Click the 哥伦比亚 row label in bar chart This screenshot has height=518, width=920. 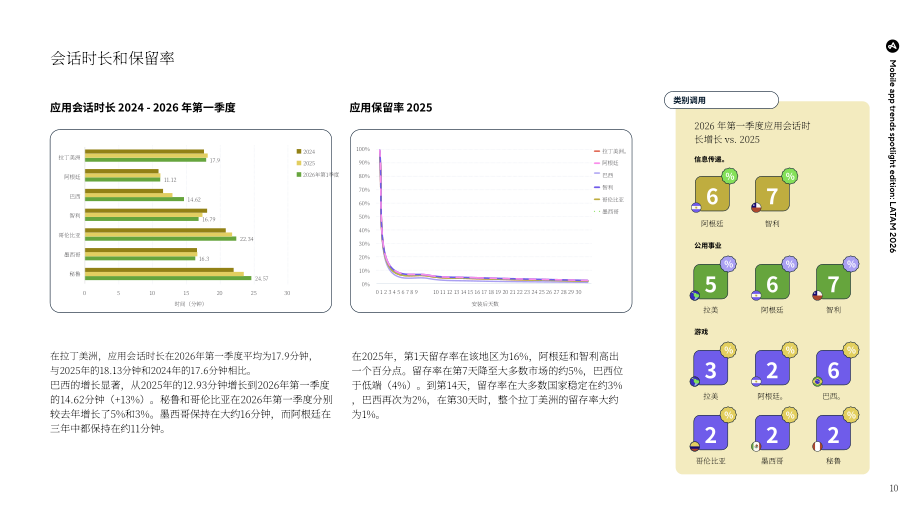click(x=69, y=235)
